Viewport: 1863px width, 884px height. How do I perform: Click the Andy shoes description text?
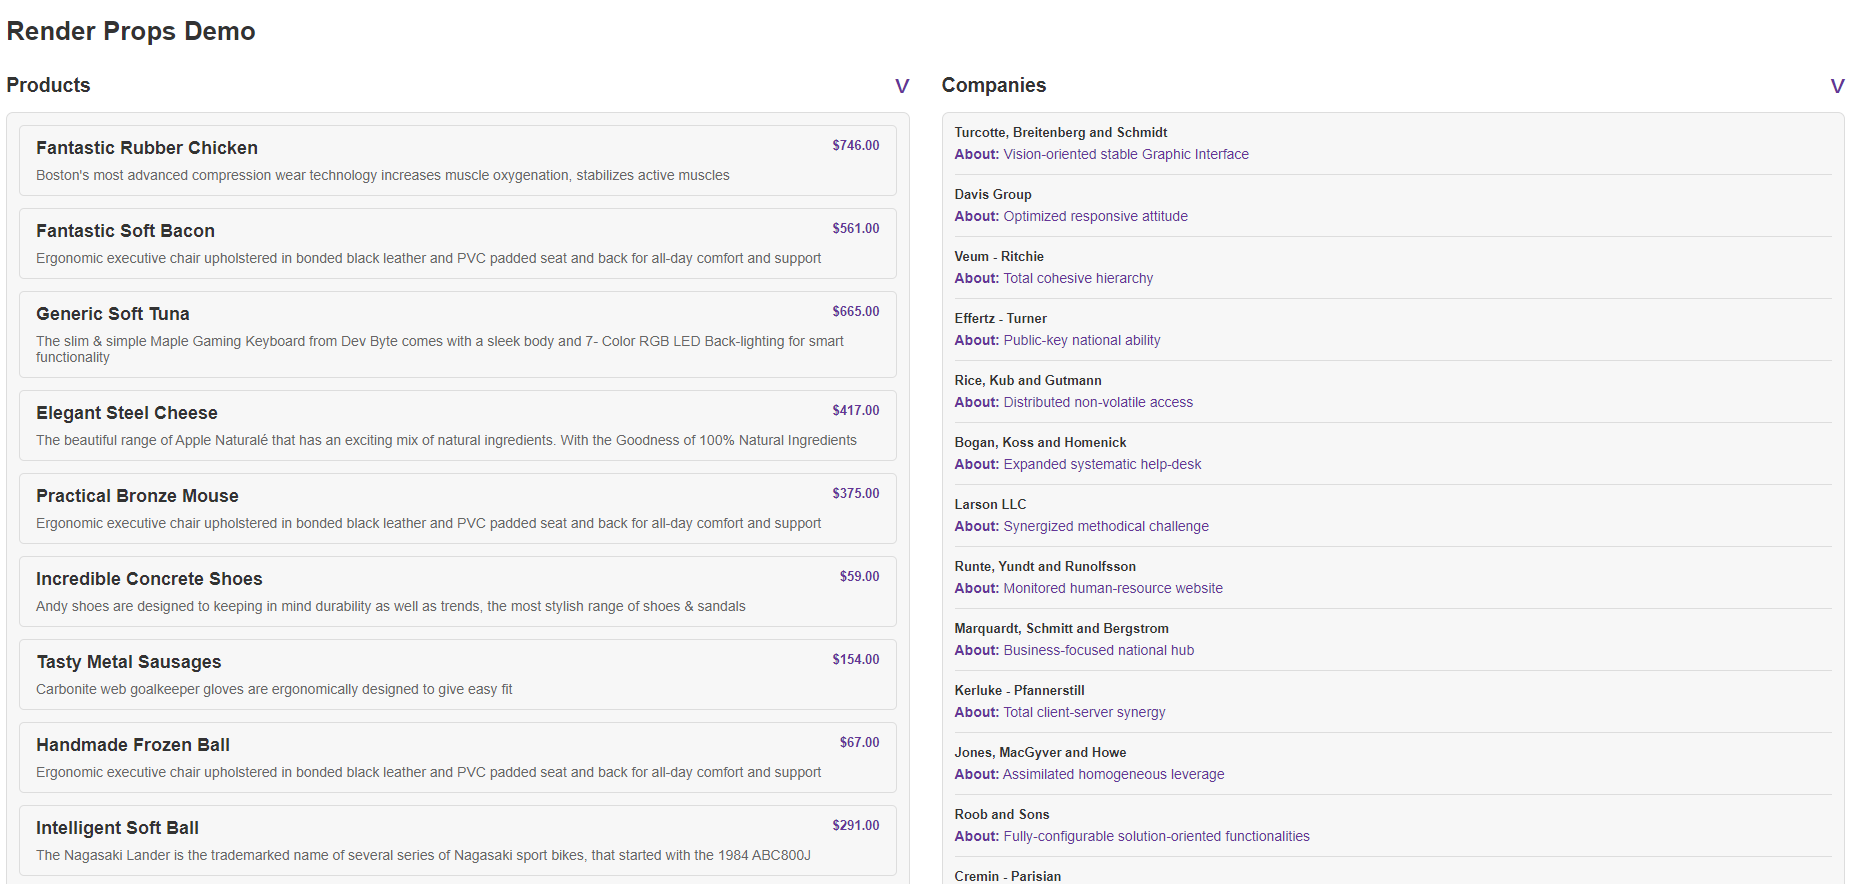(391, 606)
